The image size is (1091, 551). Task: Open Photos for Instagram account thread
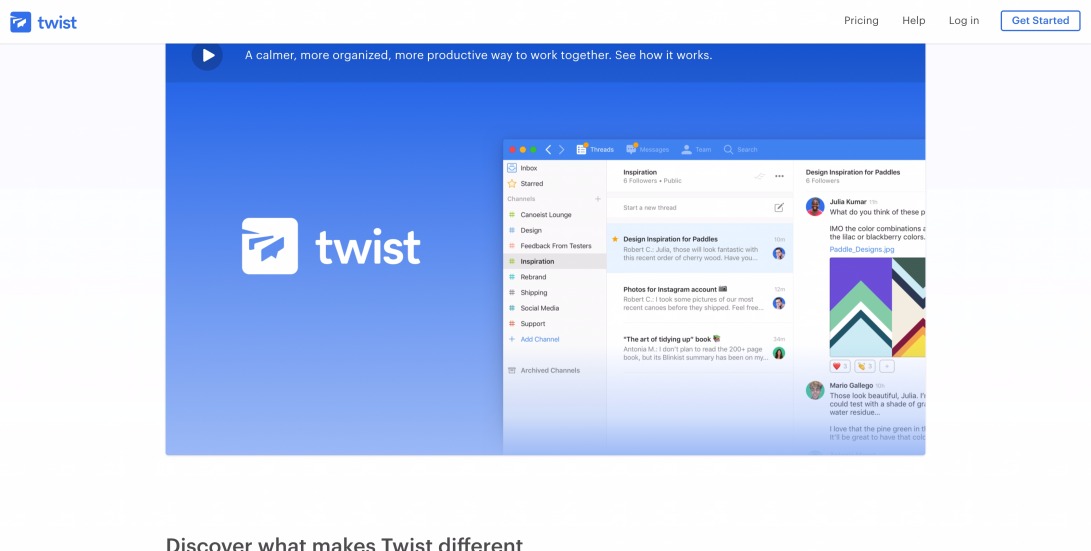[x=699, y=298]
